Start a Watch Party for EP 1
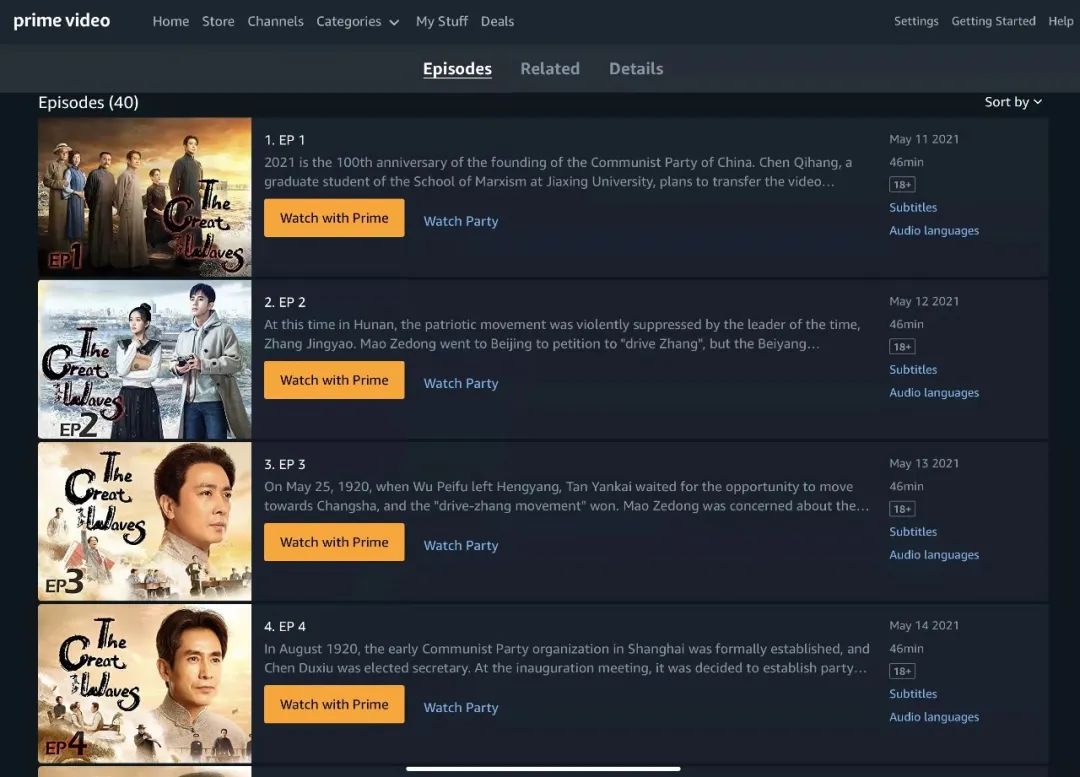Screen dimensions: 1080x777 click(461, 221)
